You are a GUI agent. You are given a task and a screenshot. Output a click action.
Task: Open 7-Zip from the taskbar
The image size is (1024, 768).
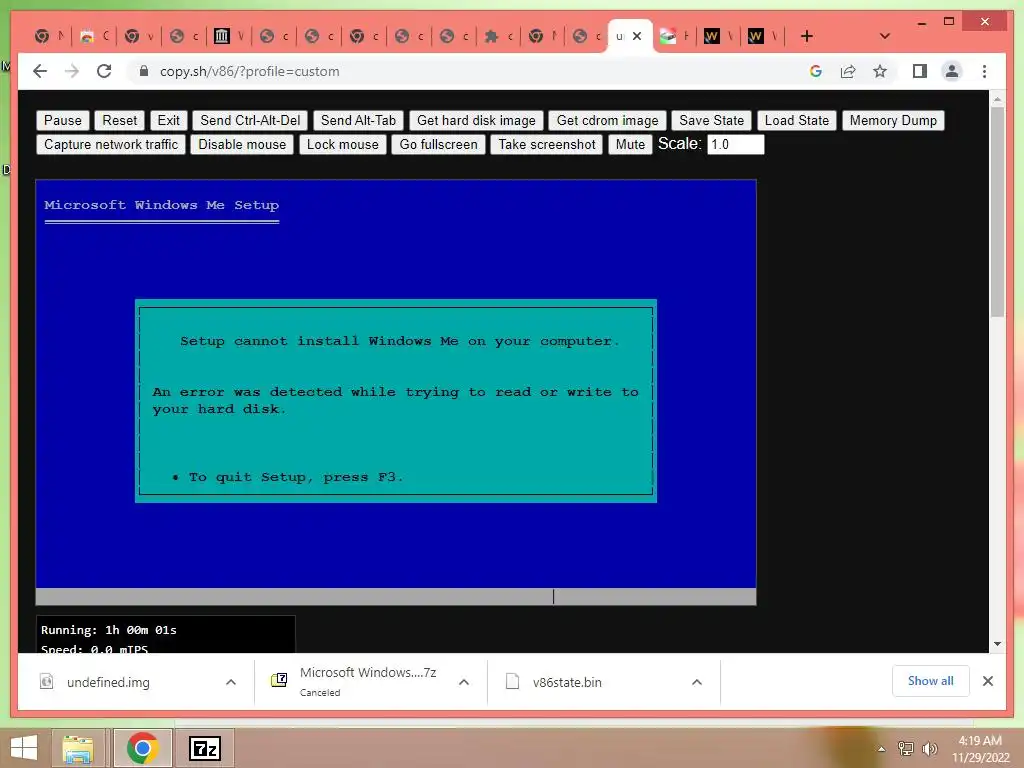point(204,748)
